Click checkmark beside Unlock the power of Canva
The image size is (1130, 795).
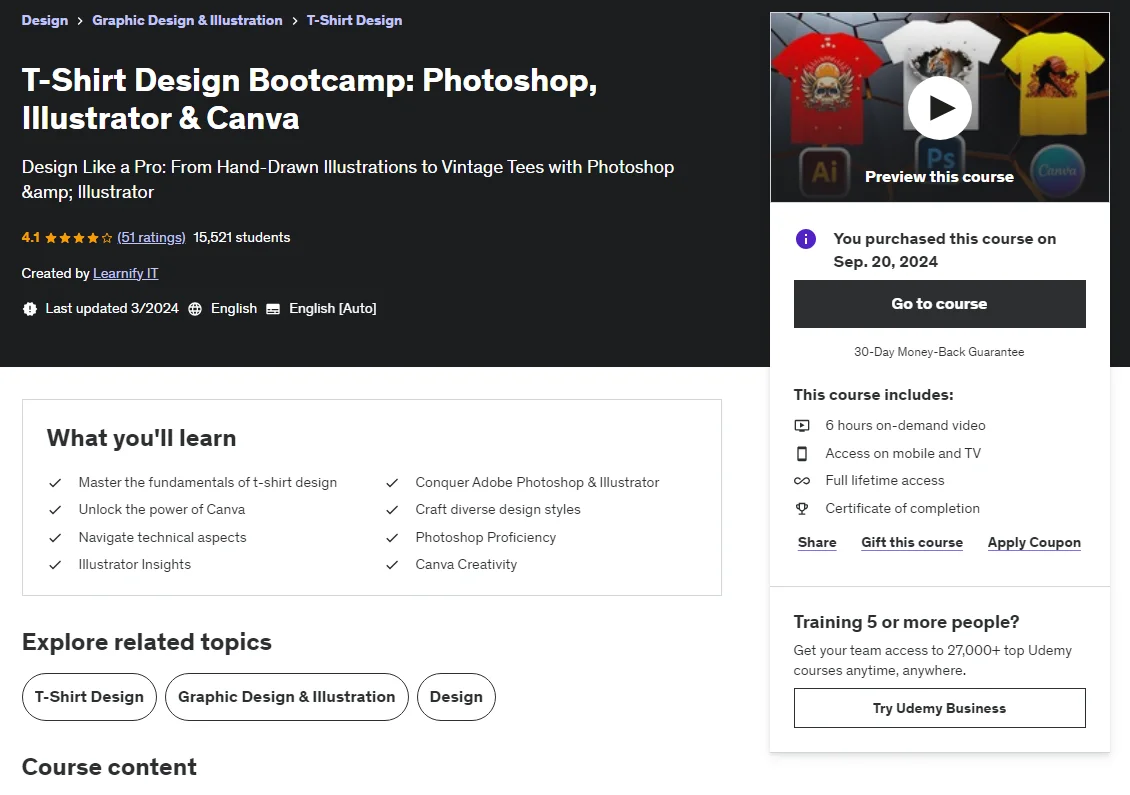tap(55, 510)
